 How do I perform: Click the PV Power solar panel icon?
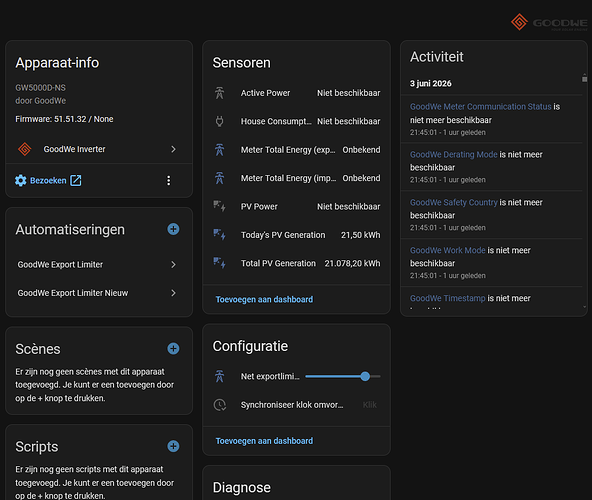pyautogui.click(x=219, y=207)
